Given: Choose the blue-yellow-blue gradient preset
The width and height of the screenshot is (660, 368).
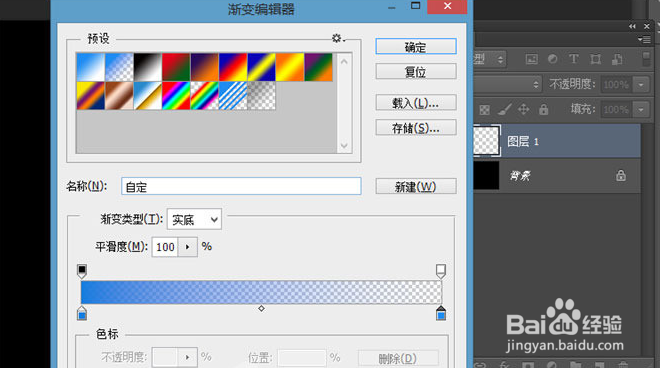Looking at the screenshot, I should tap(261, 67).
